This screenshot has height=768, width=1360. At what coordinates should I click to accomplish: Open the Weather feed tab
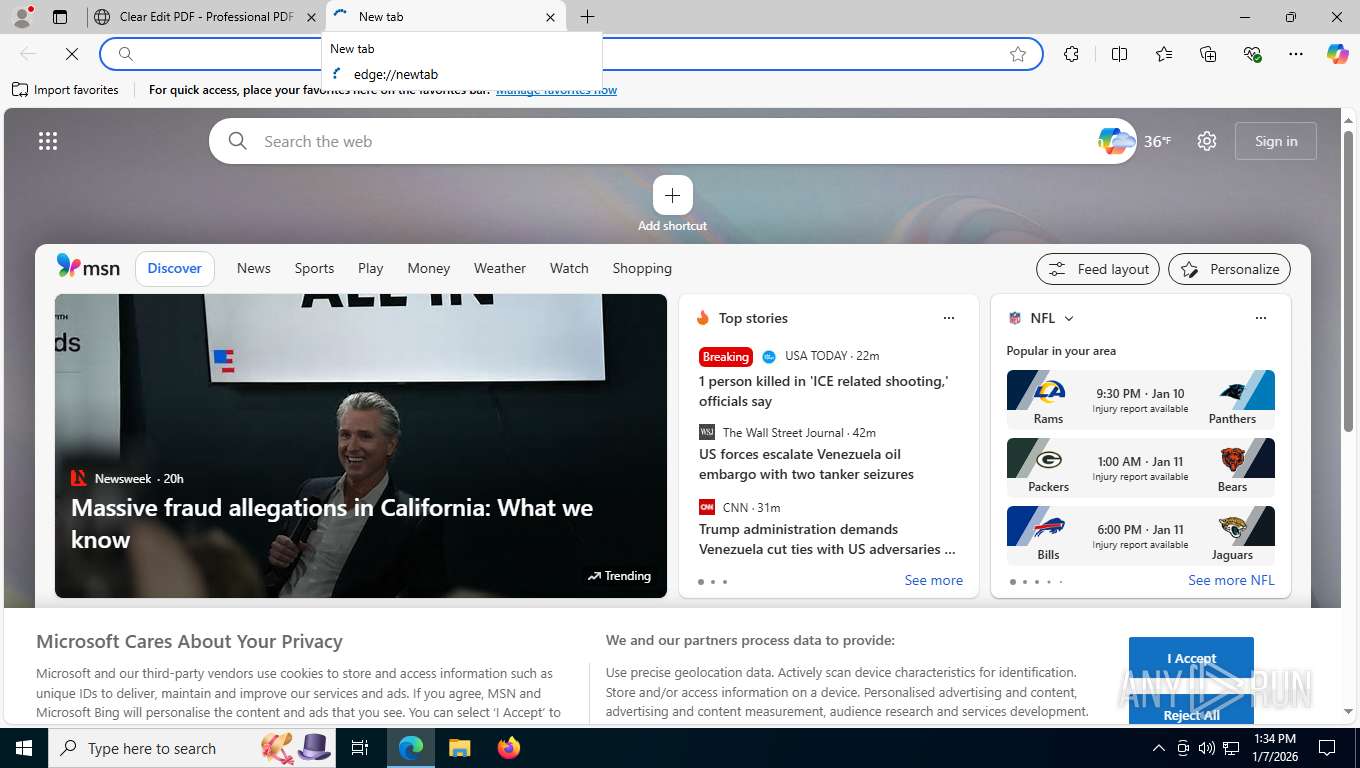500,268
